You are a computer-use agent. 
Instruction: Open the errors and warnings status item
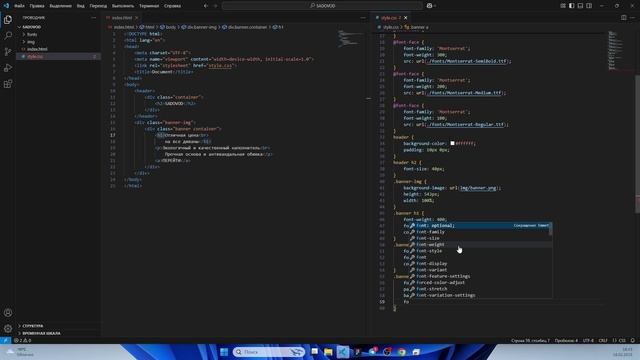23,340
